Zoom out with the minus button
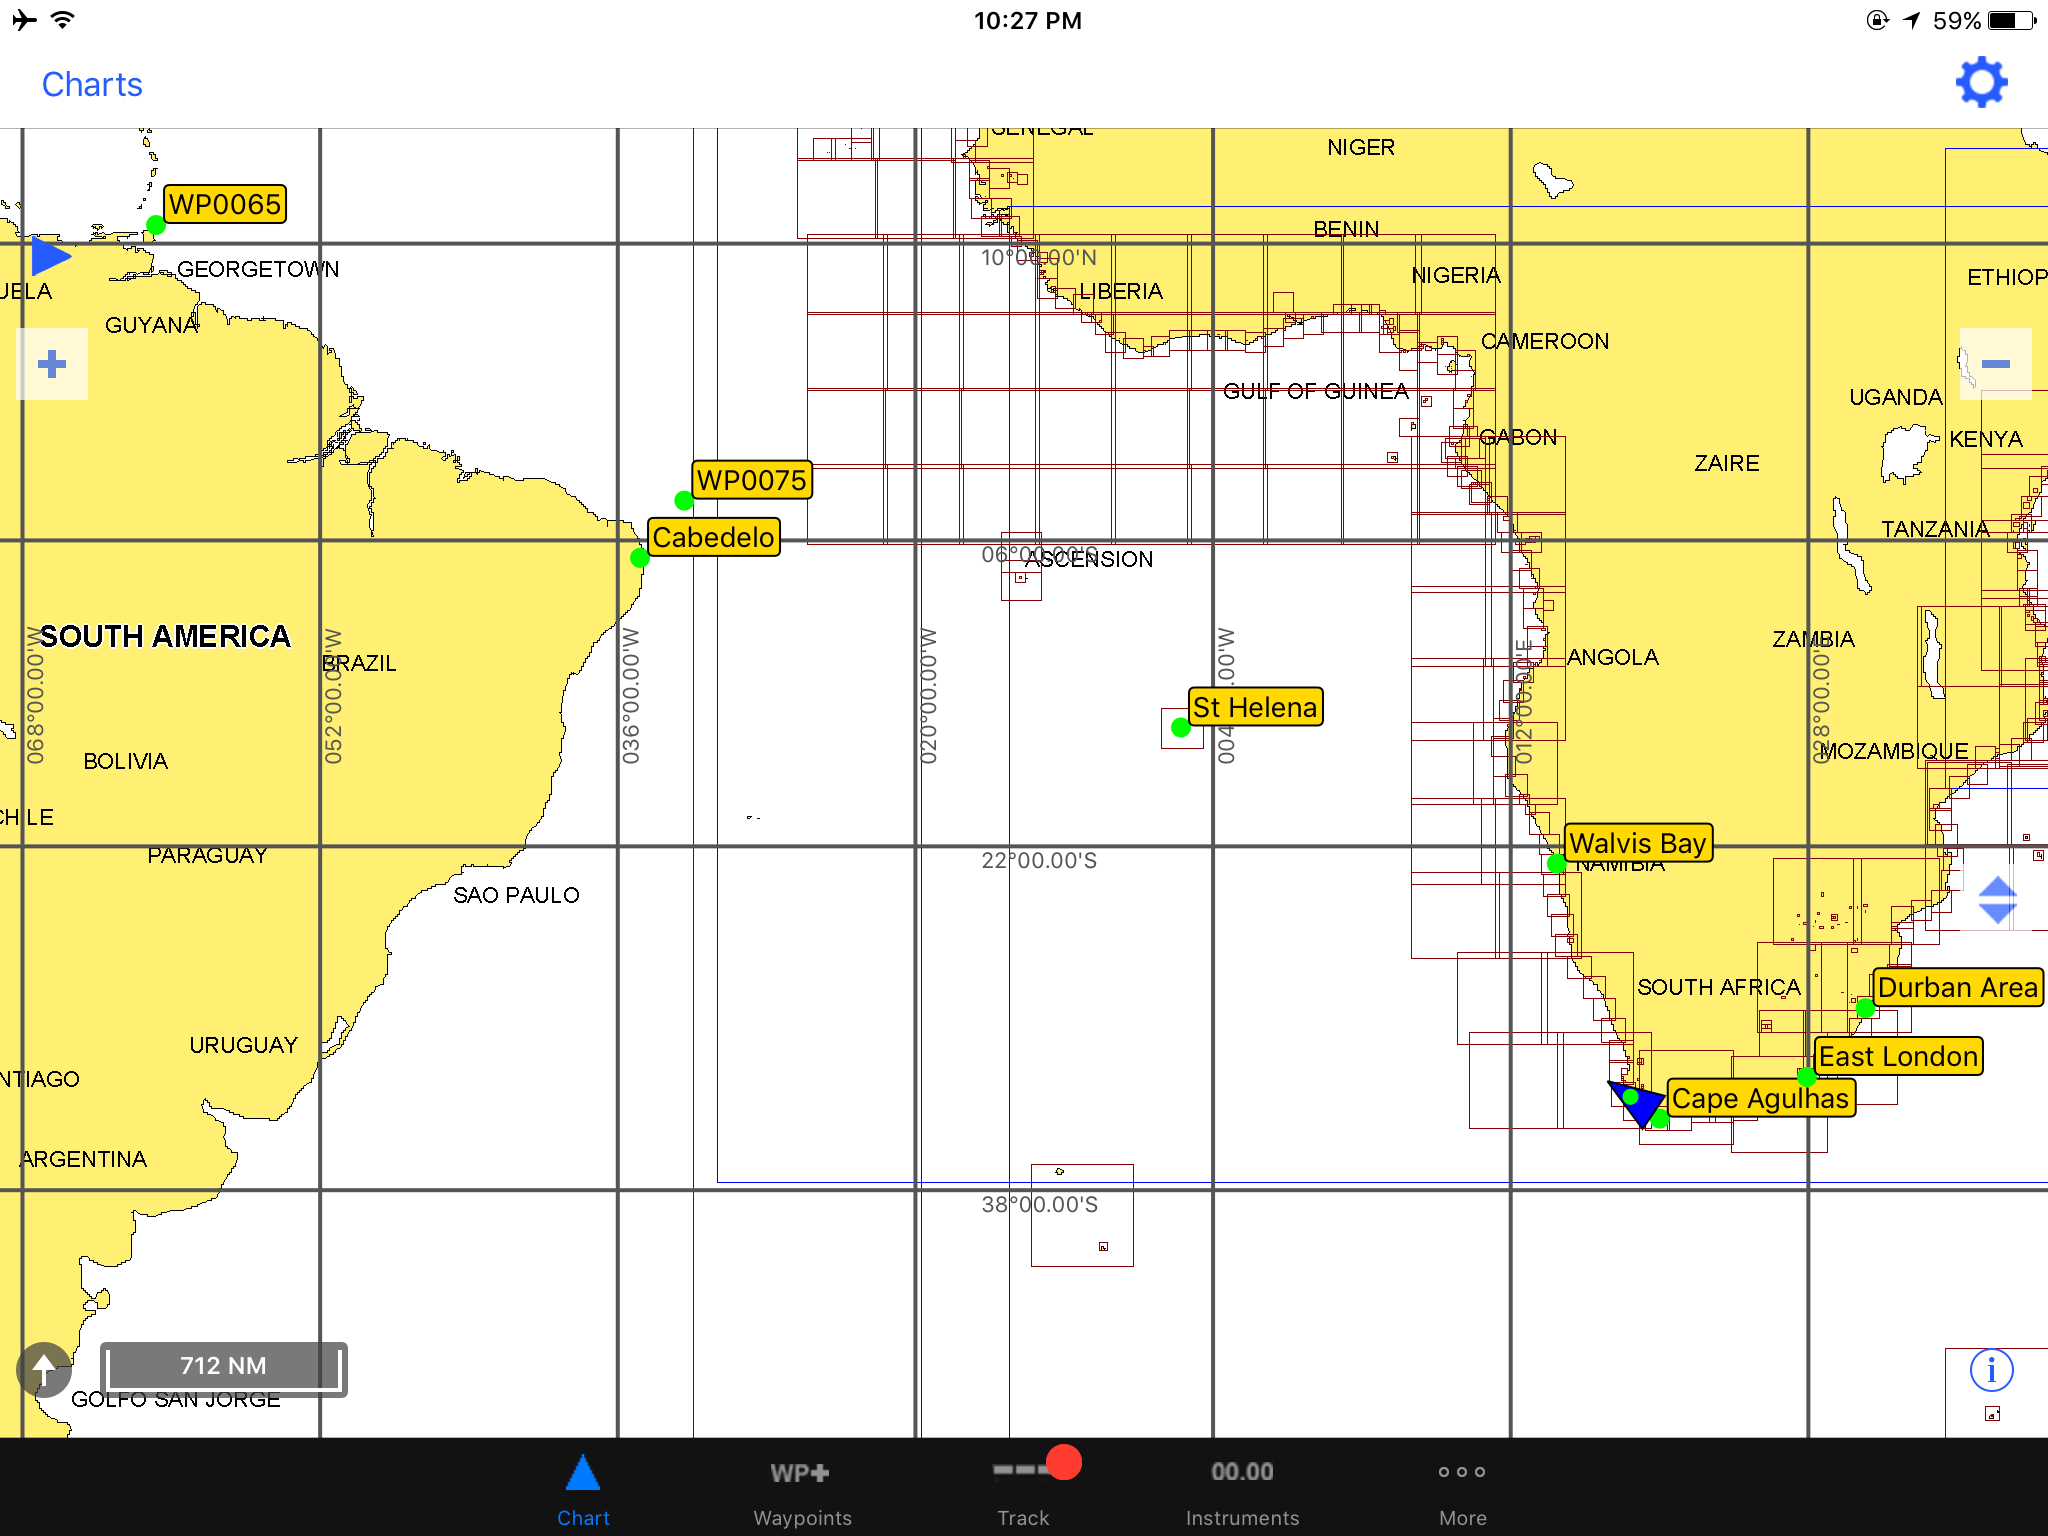 [1995, 364]
